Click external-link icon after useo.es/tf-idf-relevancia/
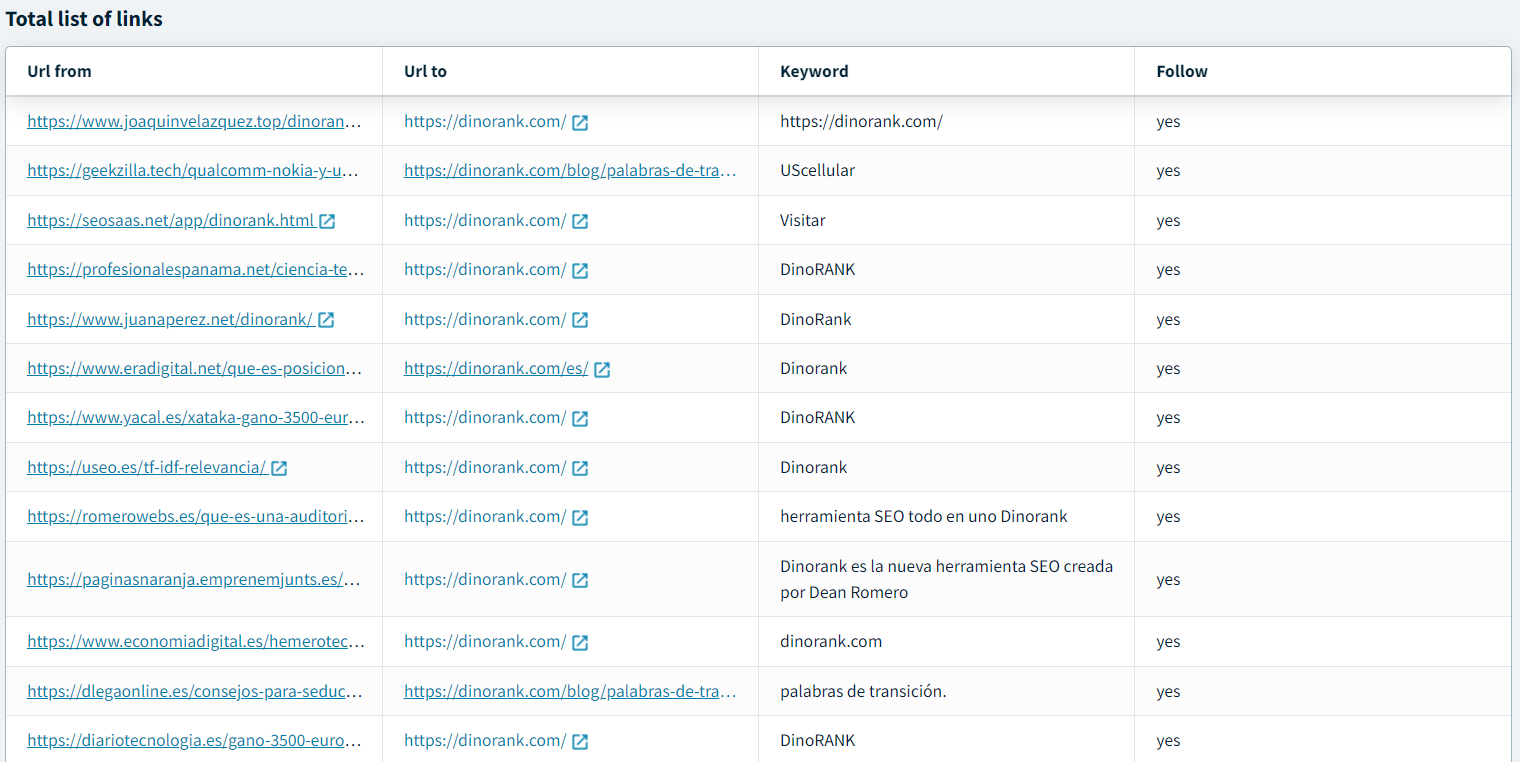The width and height of the screenshot is (1520, 762). click(x=279, y=468)
